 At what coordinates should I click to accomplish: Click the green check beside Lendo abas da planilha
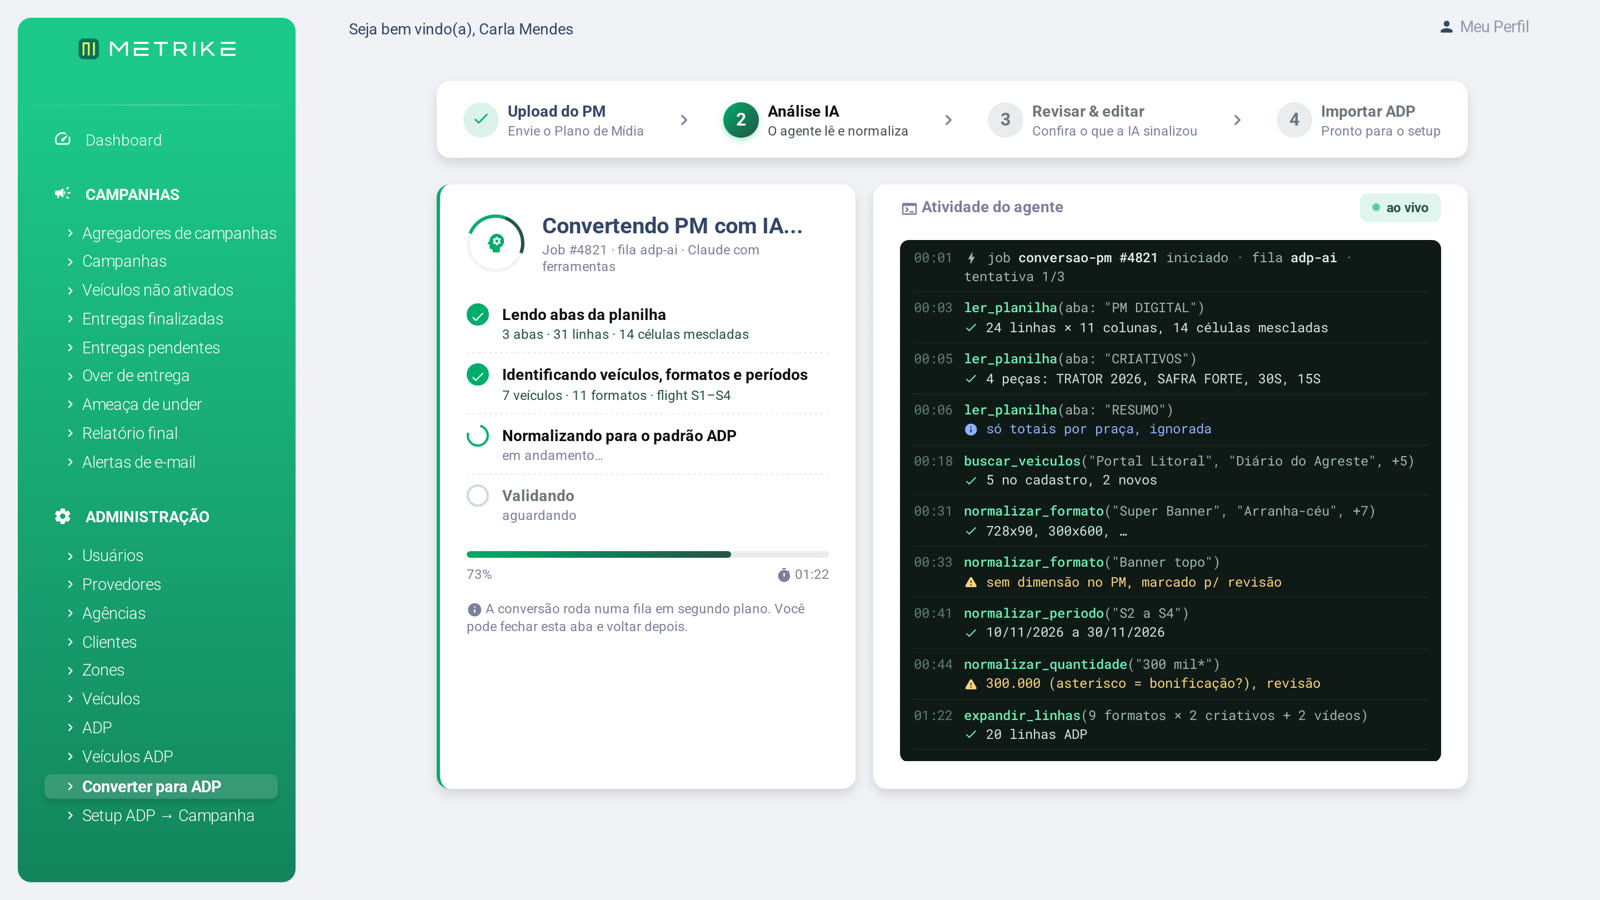[478, 315]
